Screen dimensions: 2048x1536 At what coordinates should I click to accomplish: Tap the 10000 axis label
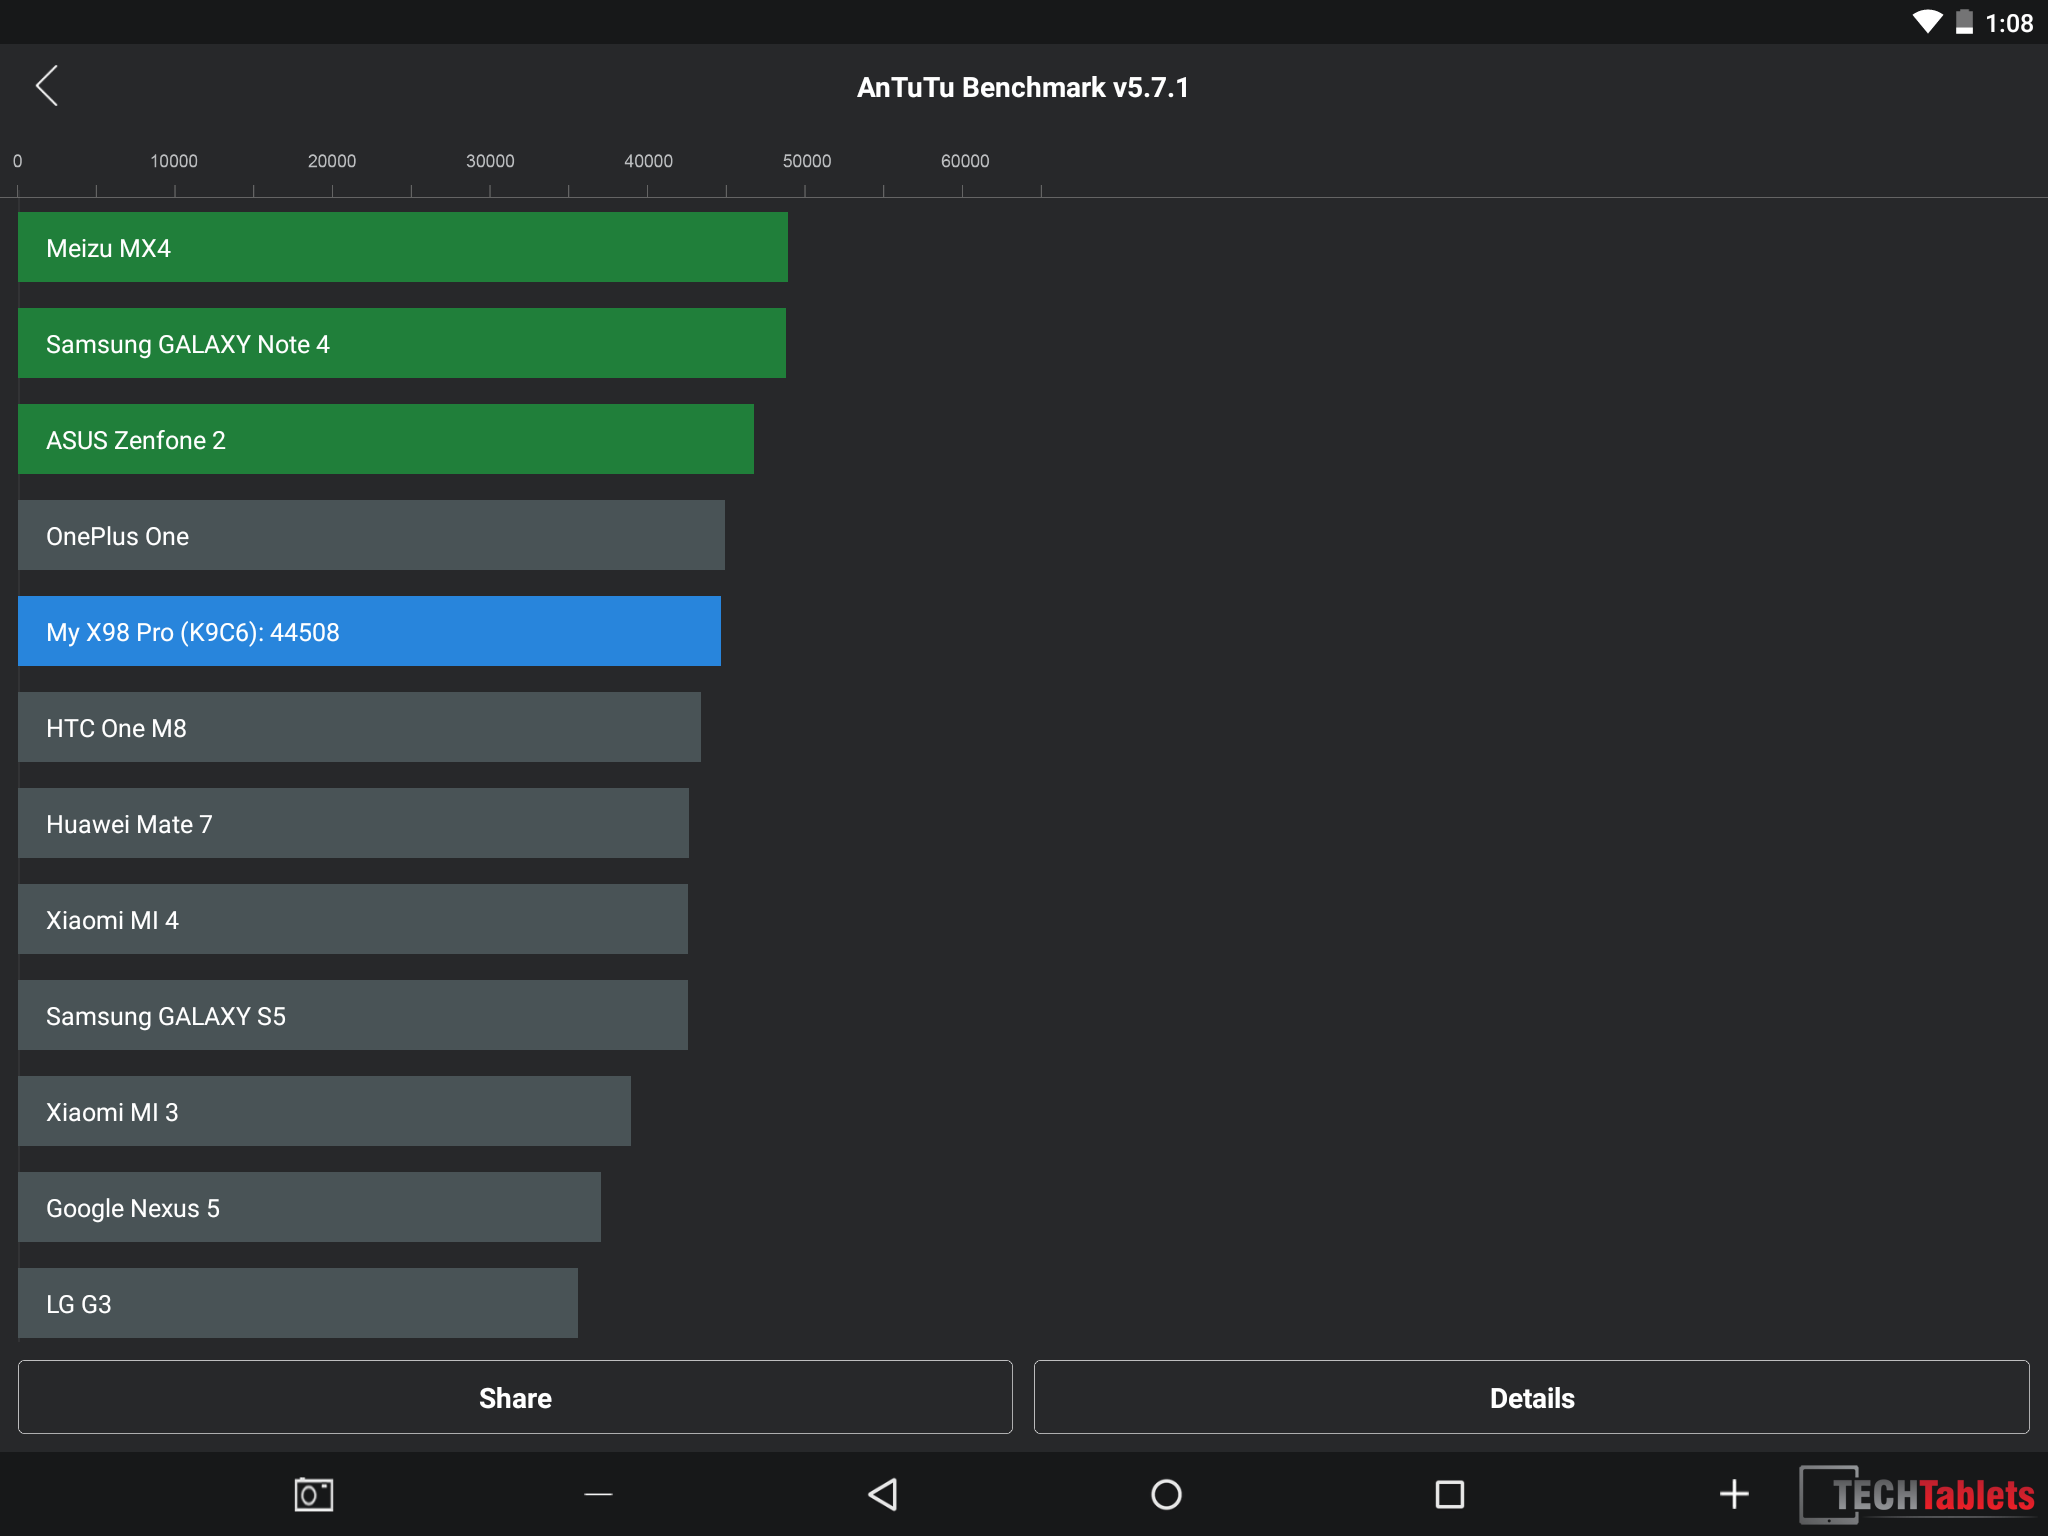pos(174,161)
